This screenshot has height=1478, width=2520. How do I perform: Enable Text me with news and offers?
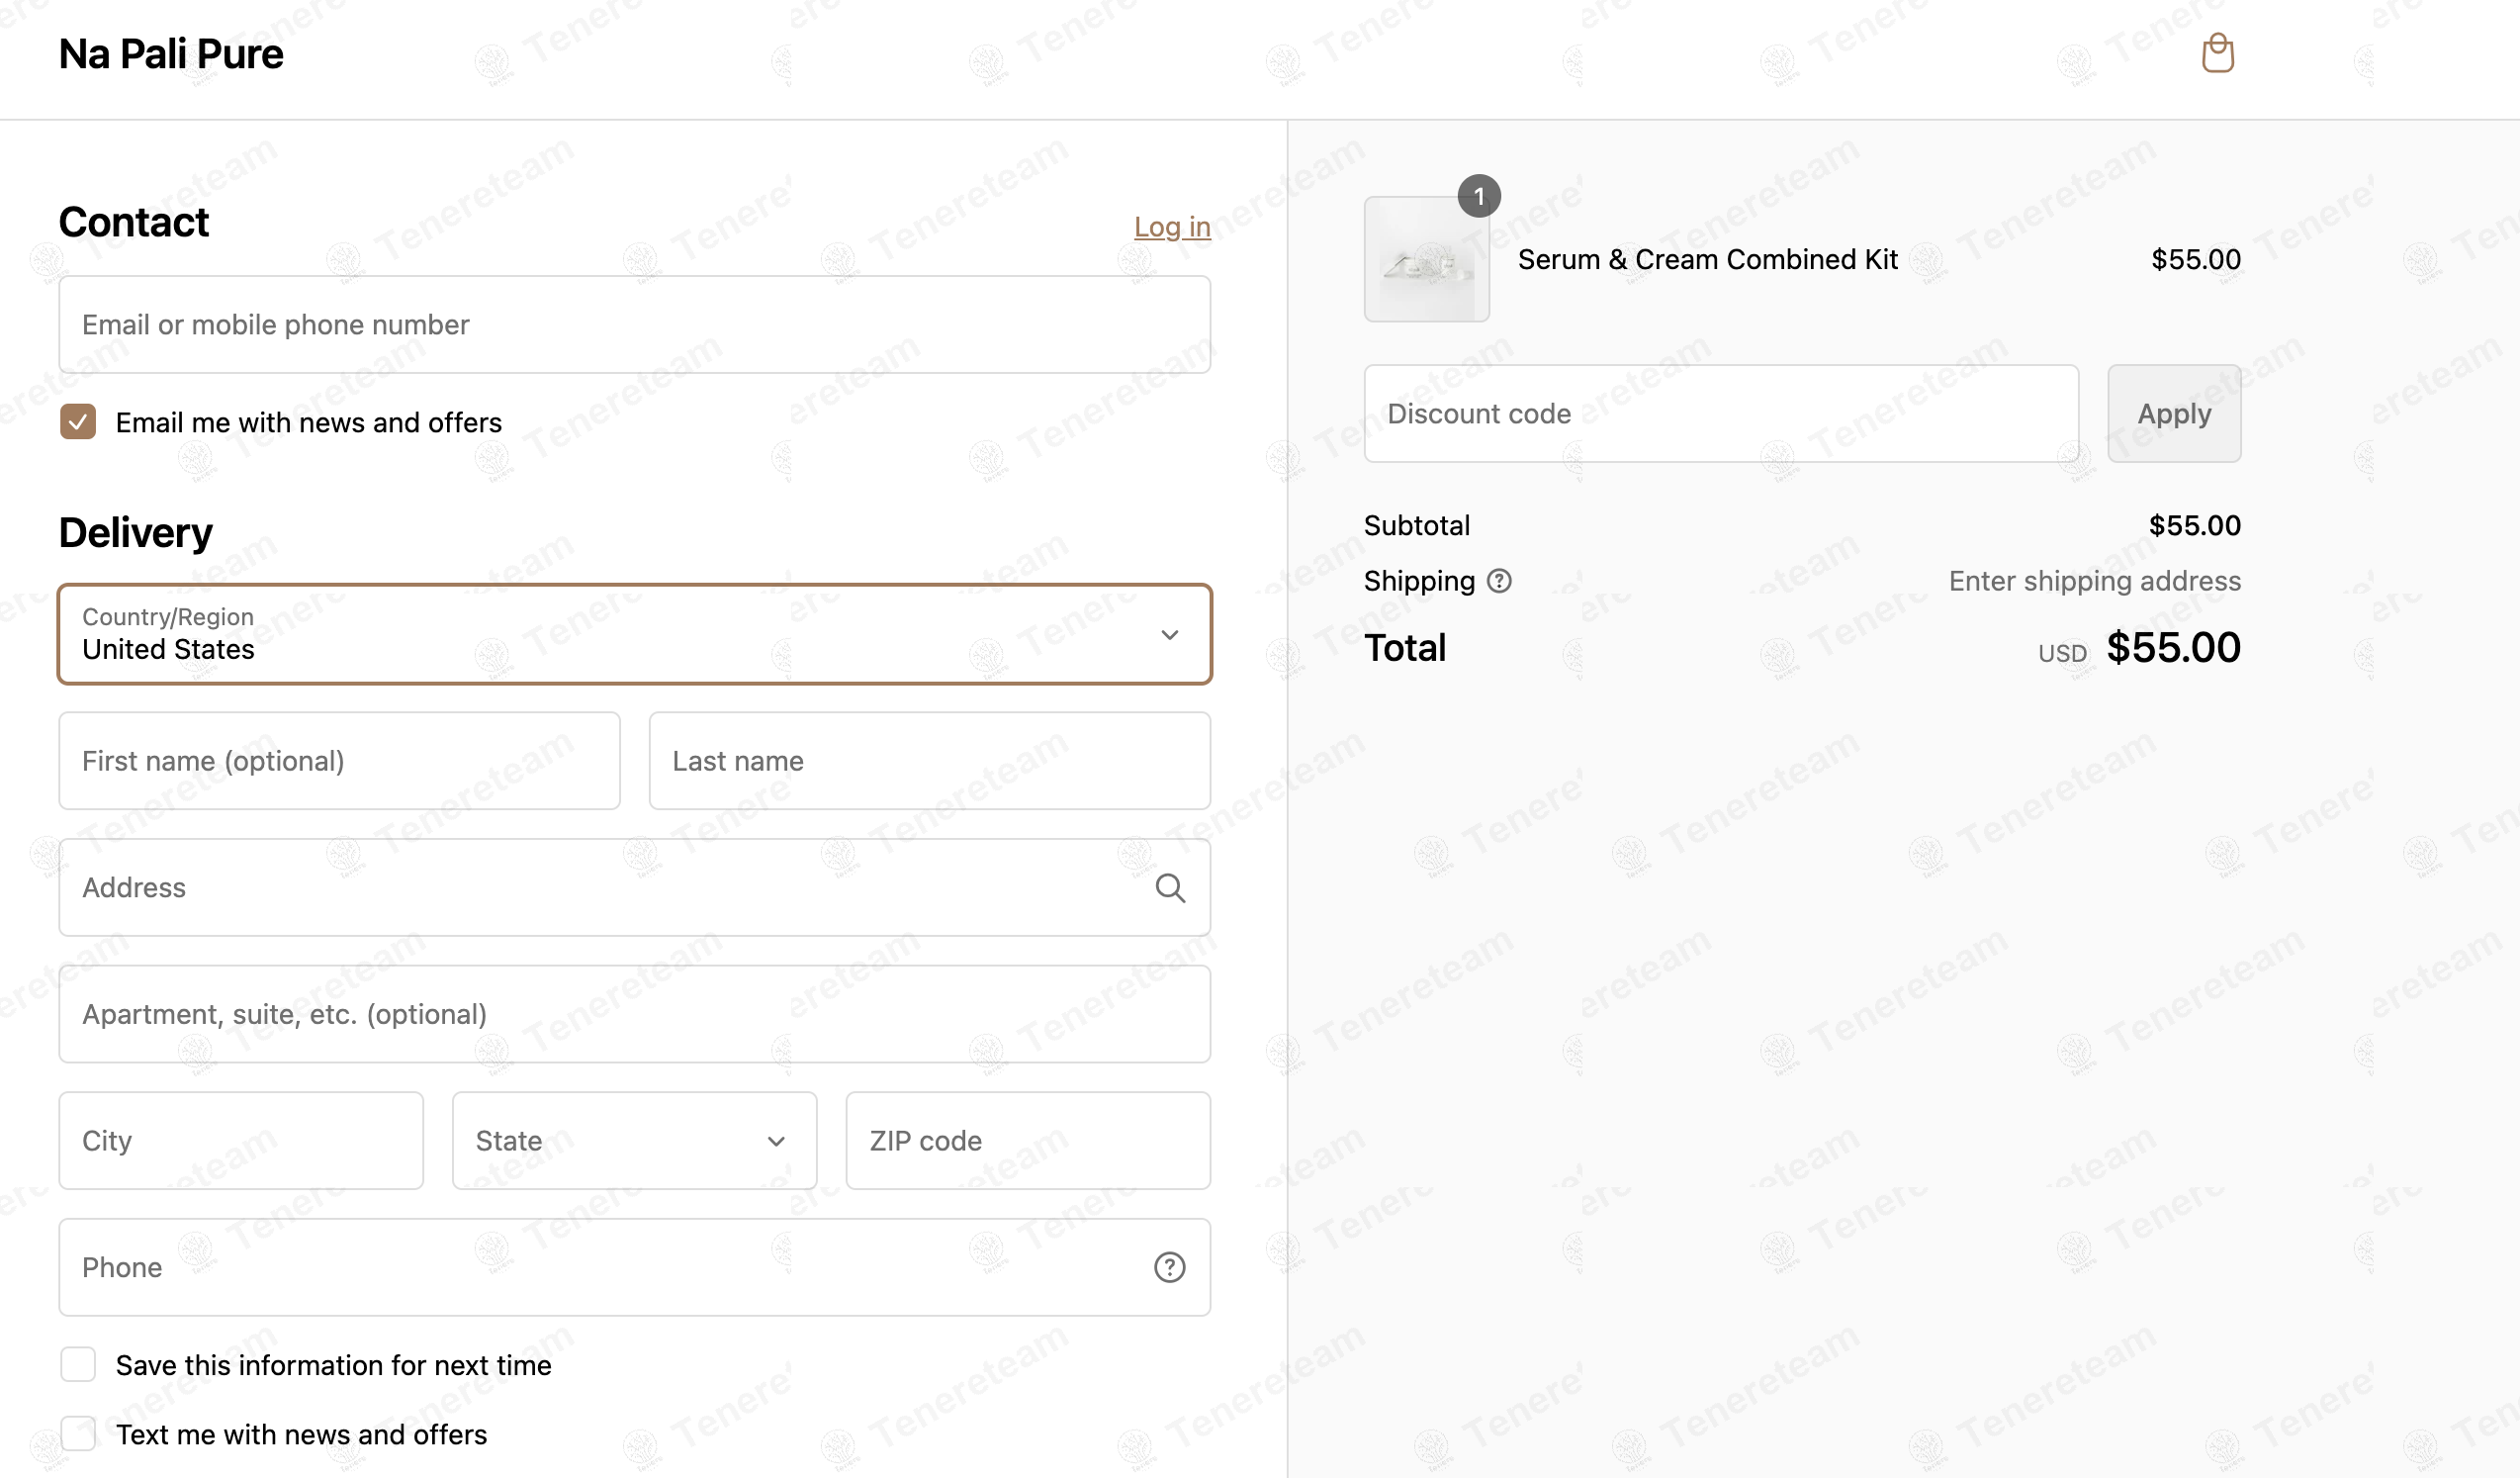point(78,1433)
